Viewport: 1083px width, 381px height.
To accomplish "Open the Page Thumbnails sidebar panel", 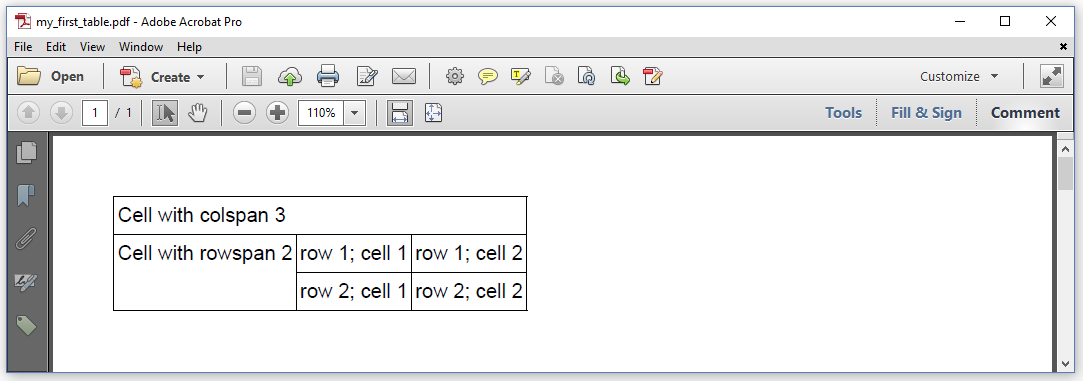I will (x=26, y=152).
